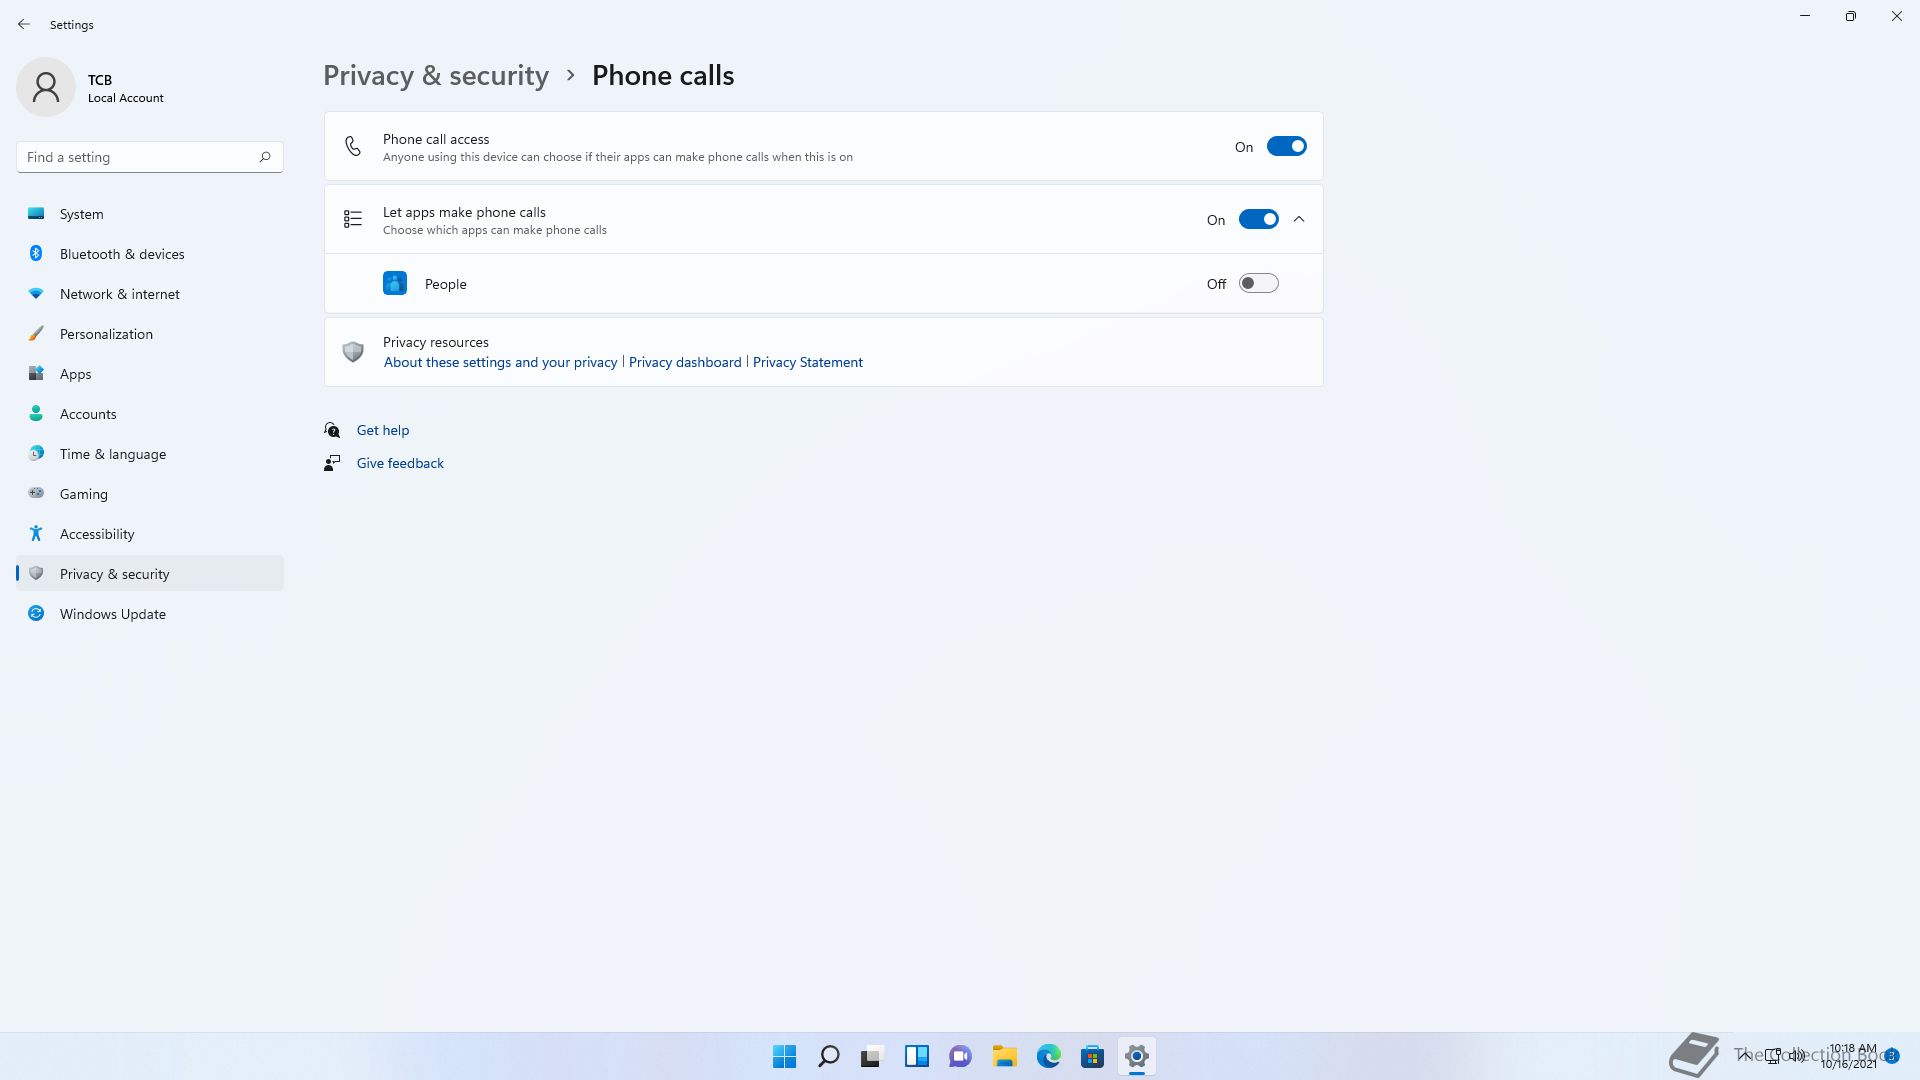Viewport: 1920px width, 1080px height.
Task: Disable Let apps make phone calls toggle
Action: click(x=1258, y=220)
